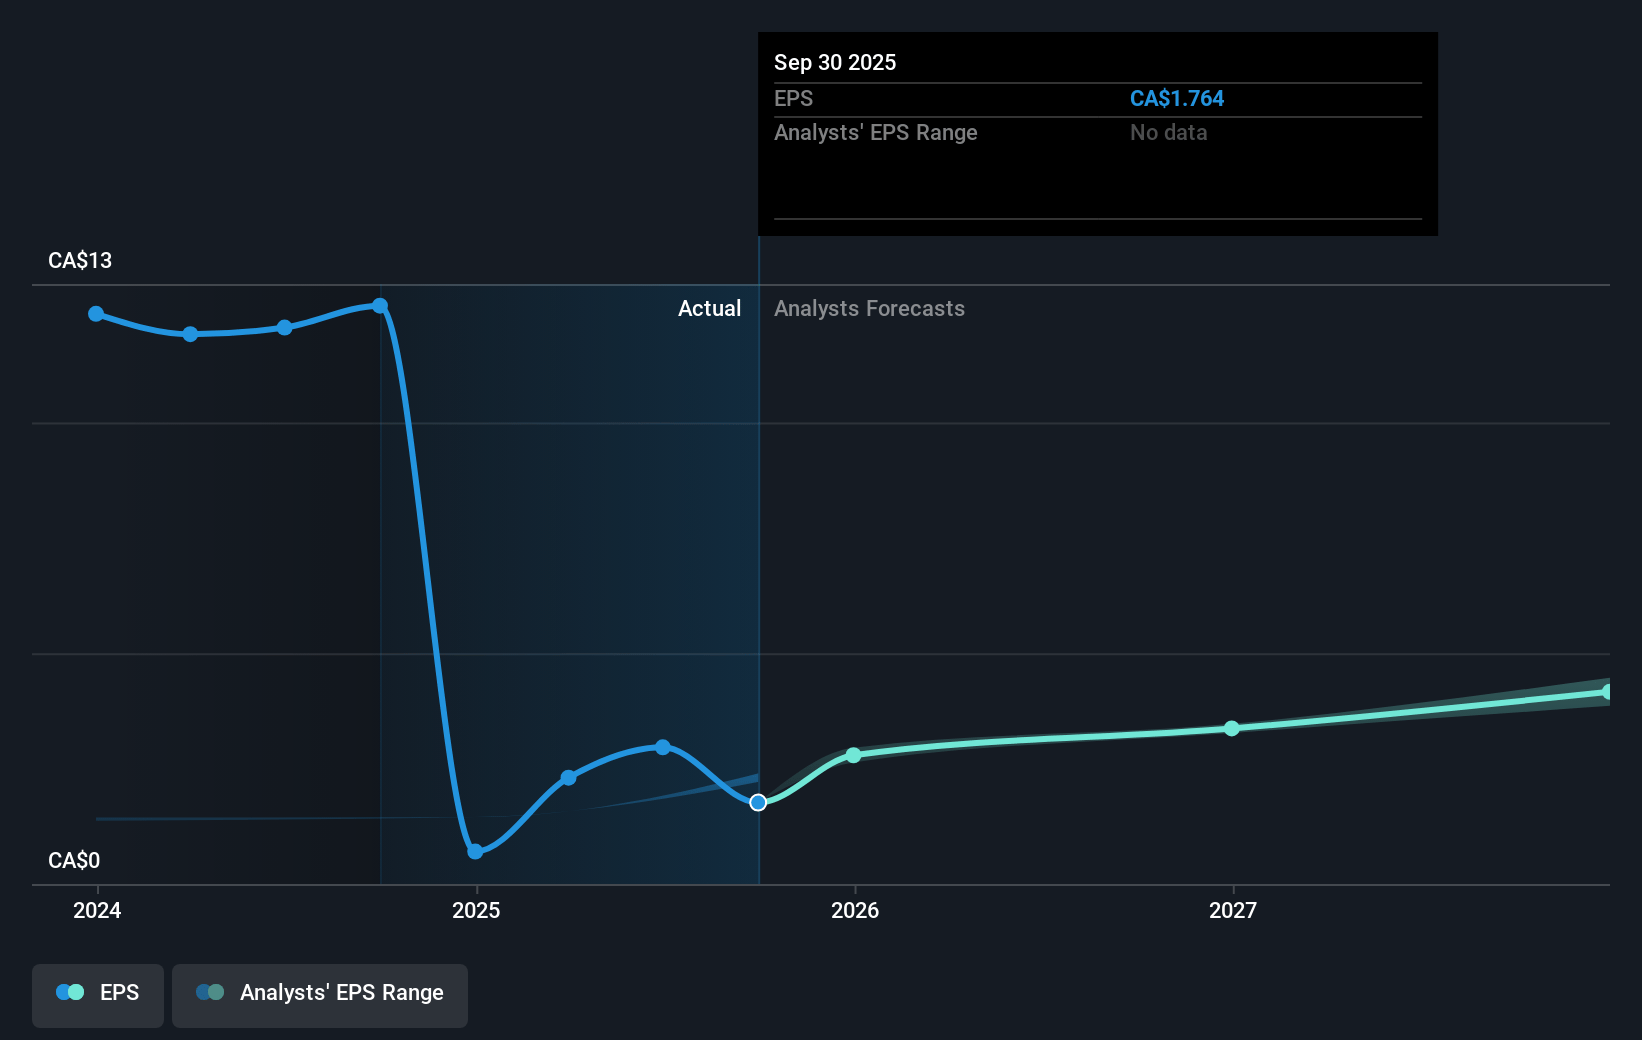Click the Analysts Forecasts label

coord(869,309)
